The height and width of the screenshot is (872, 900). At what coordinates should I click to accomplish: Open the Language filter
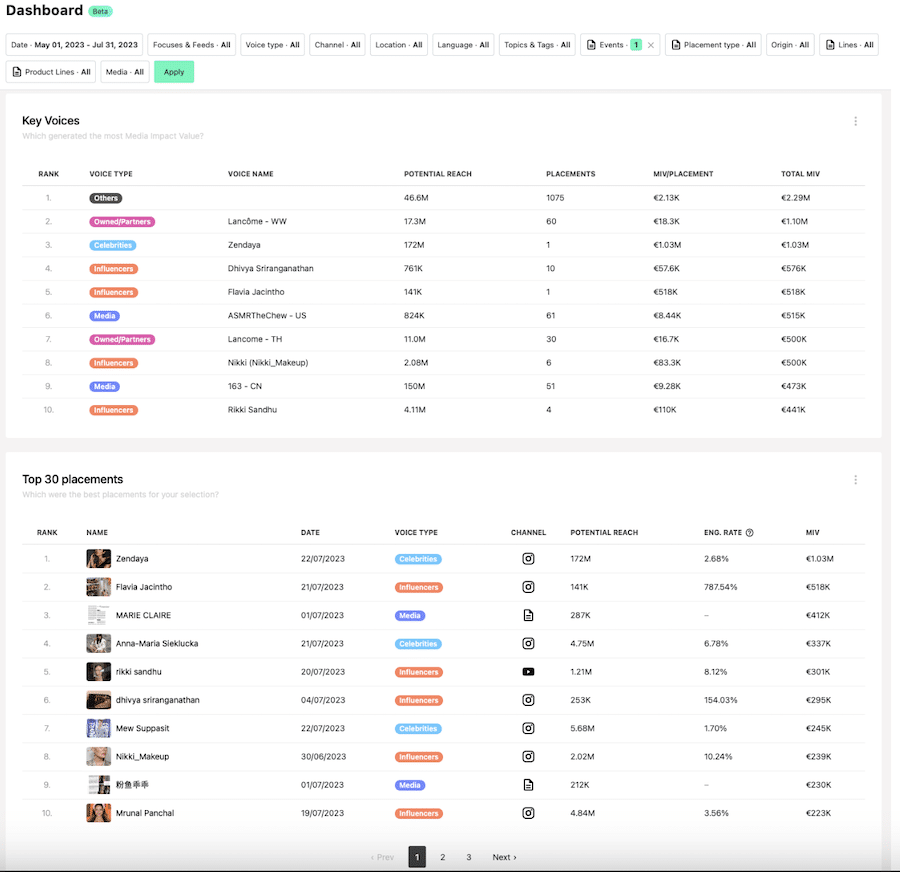click(x=463, y=45)
